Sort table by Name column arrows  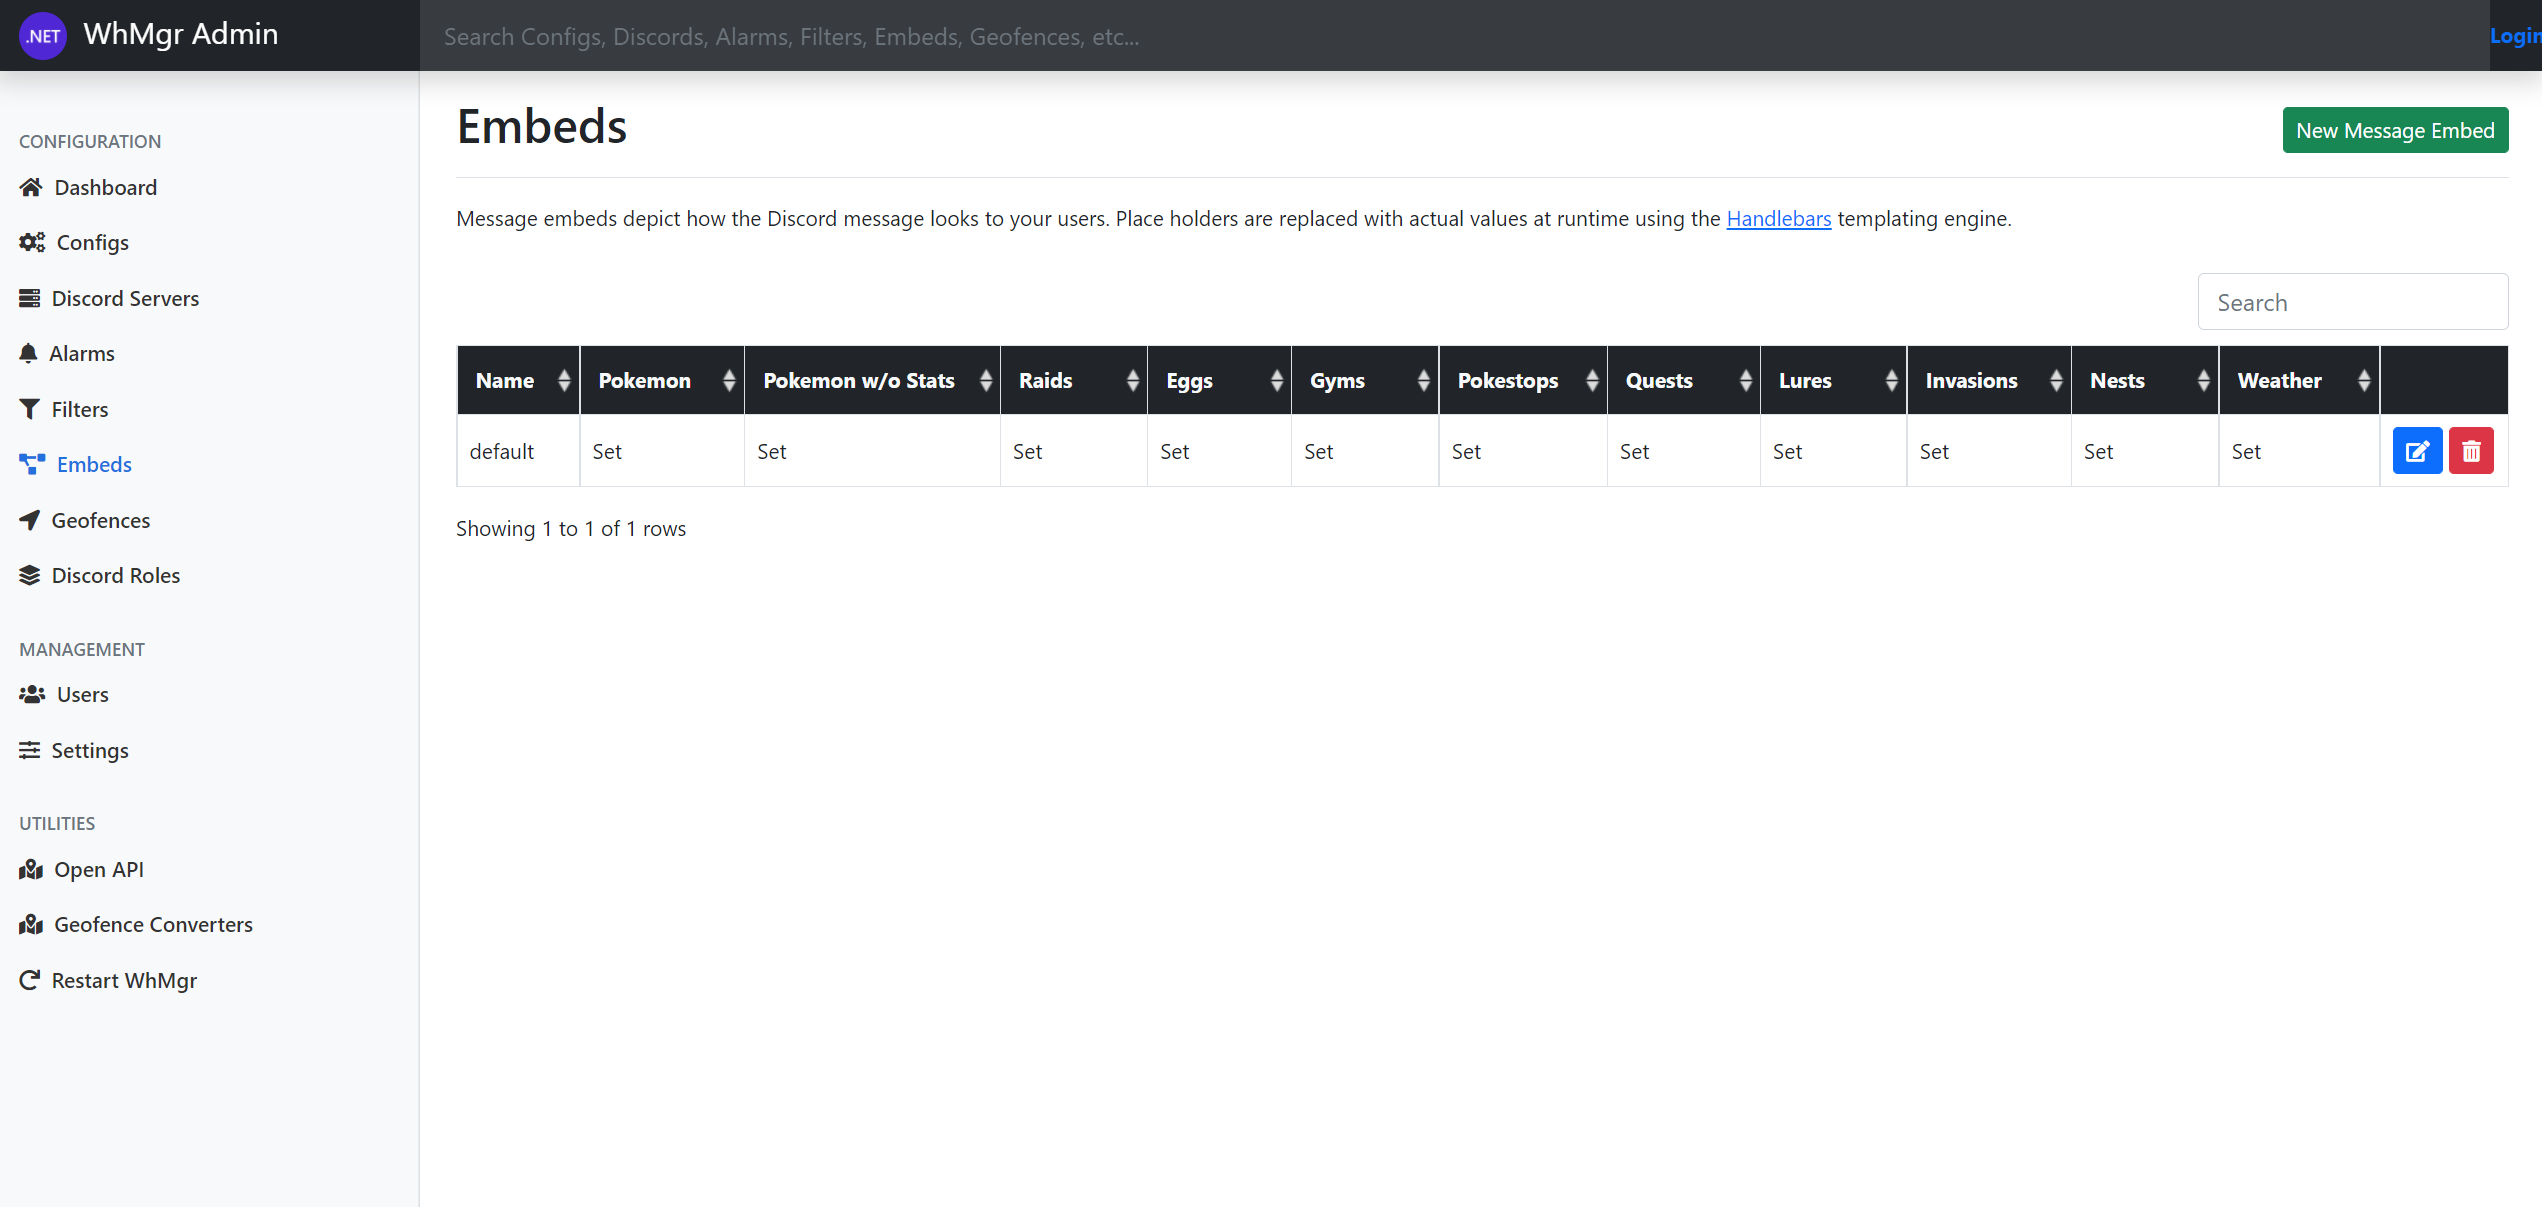pos(564,381)
